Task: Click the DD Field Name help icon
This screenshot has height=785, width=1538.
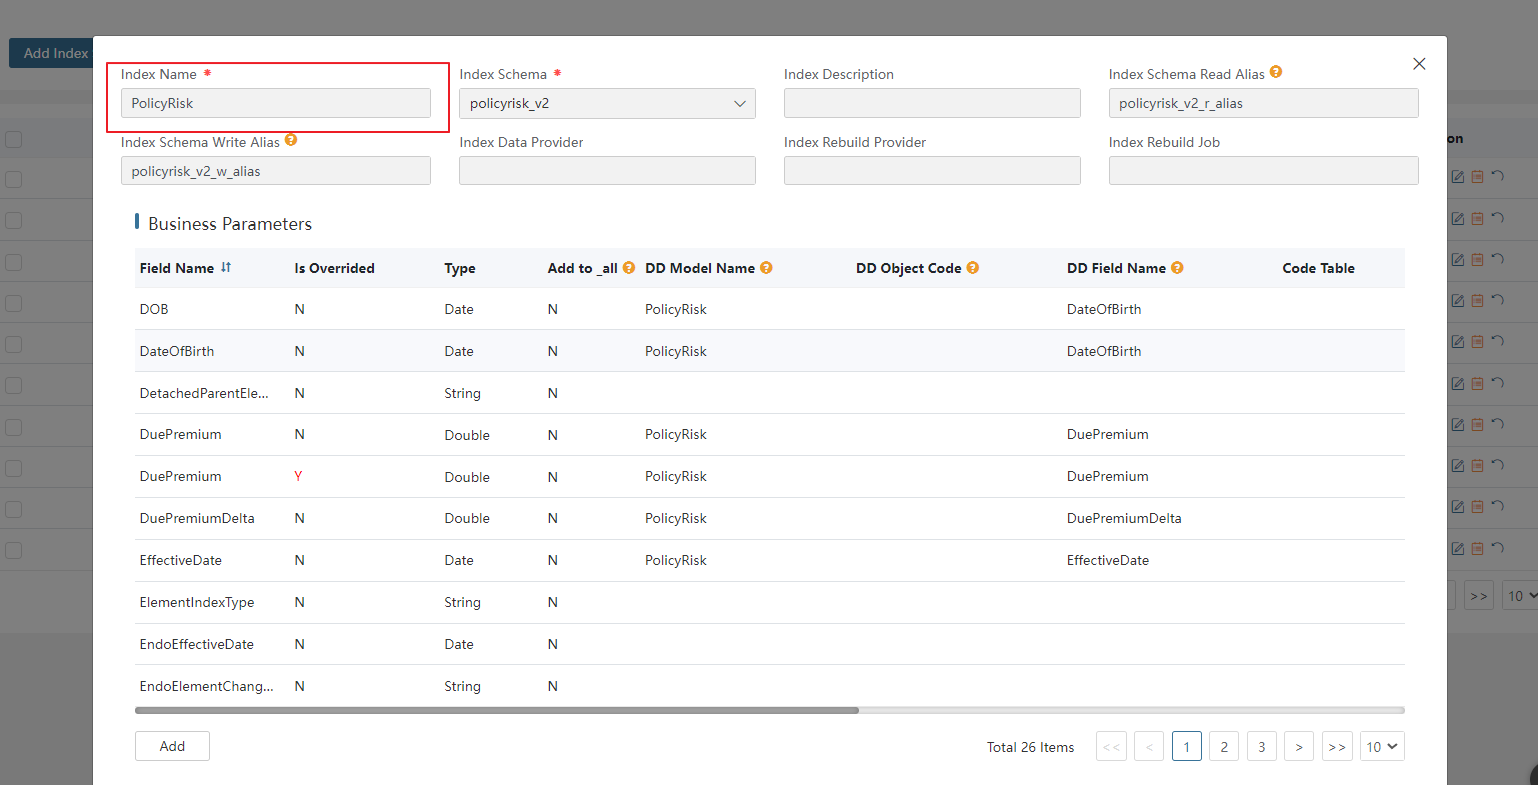Action: (1177, 267)
